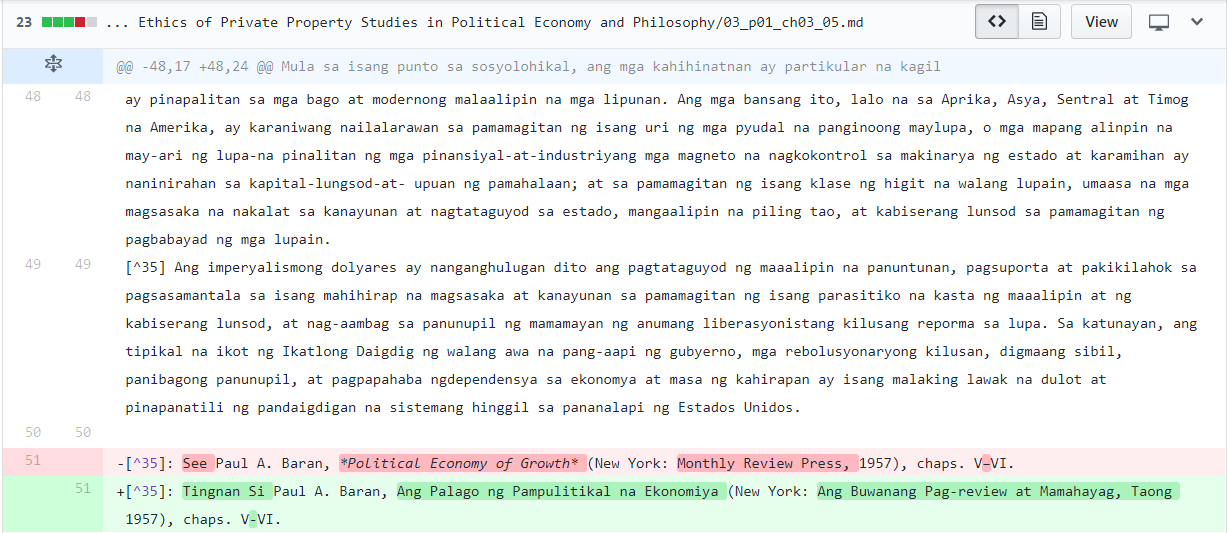This screenshot has width=1227, height=533.
Task: Open desktop client monitor icon
Action: pos(1159,22)
